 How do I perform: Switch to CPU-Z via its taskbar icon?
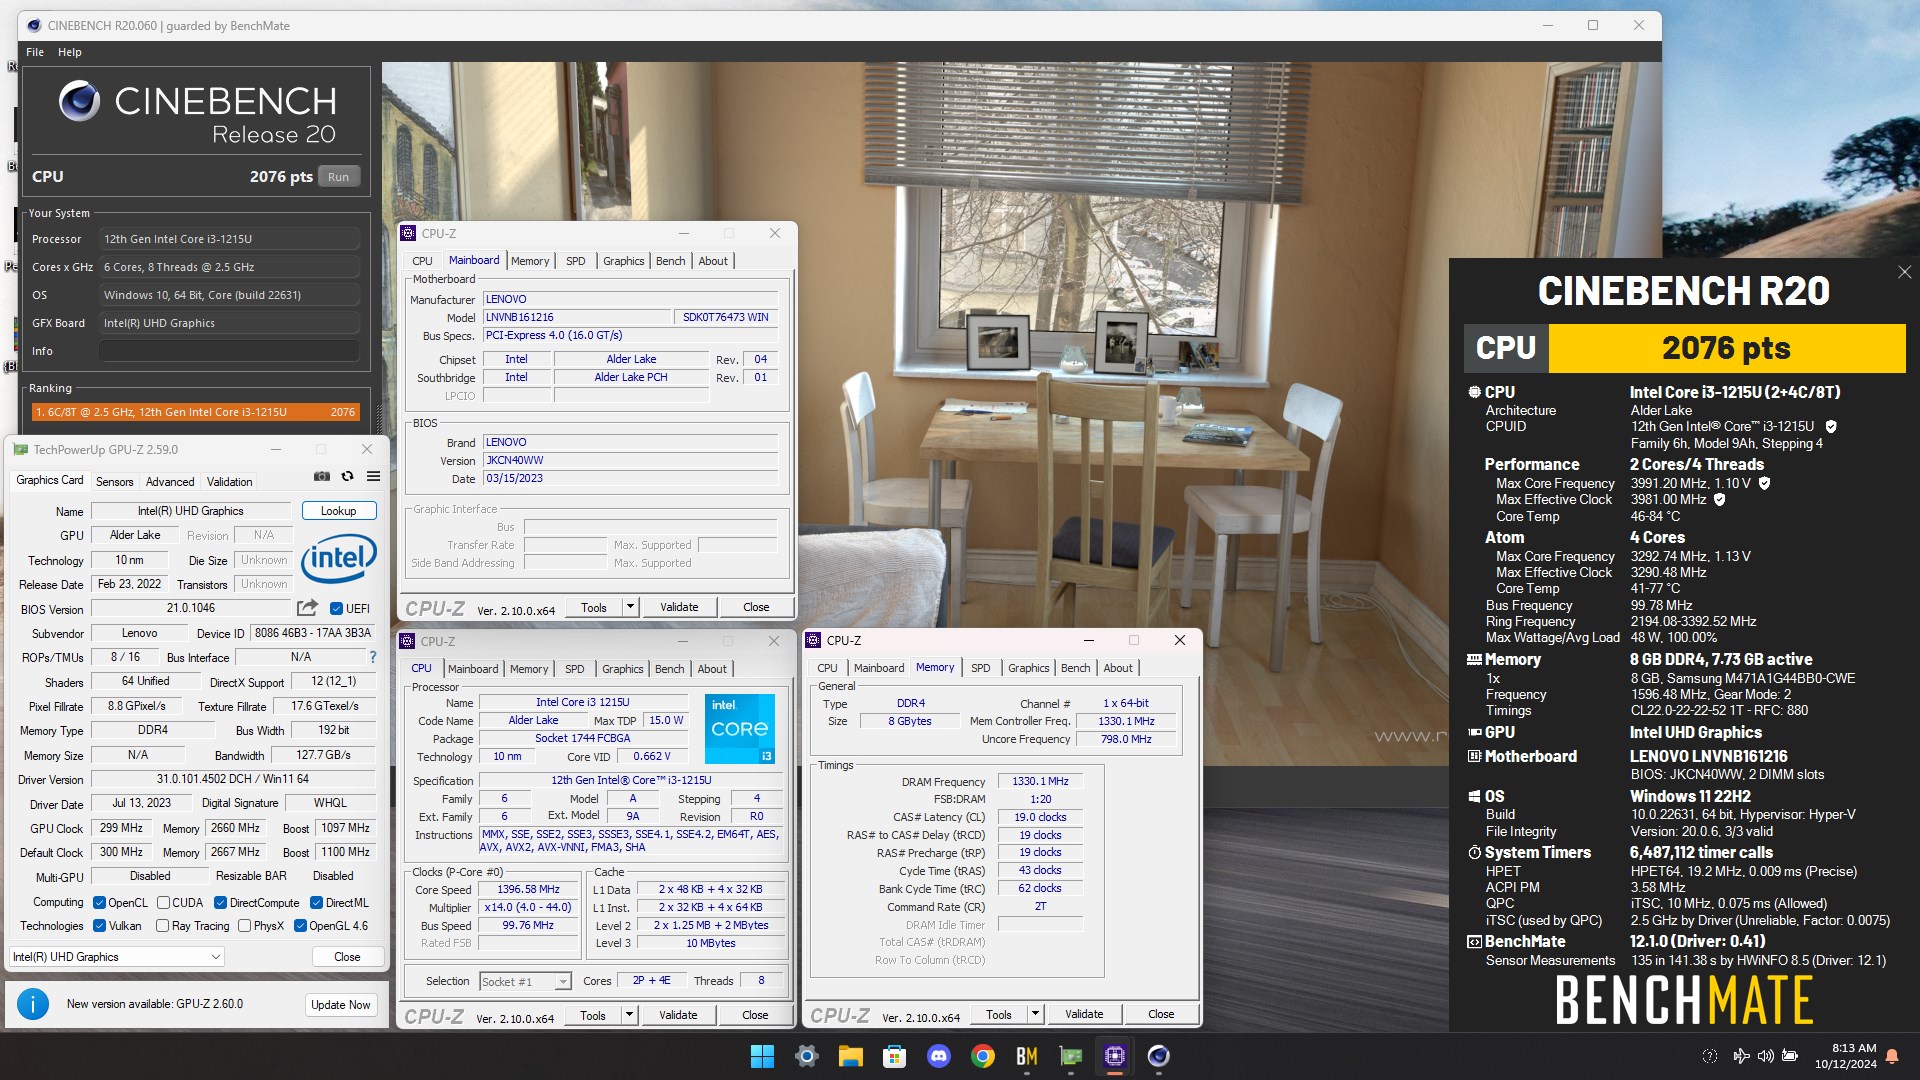click(1114, 1056)
